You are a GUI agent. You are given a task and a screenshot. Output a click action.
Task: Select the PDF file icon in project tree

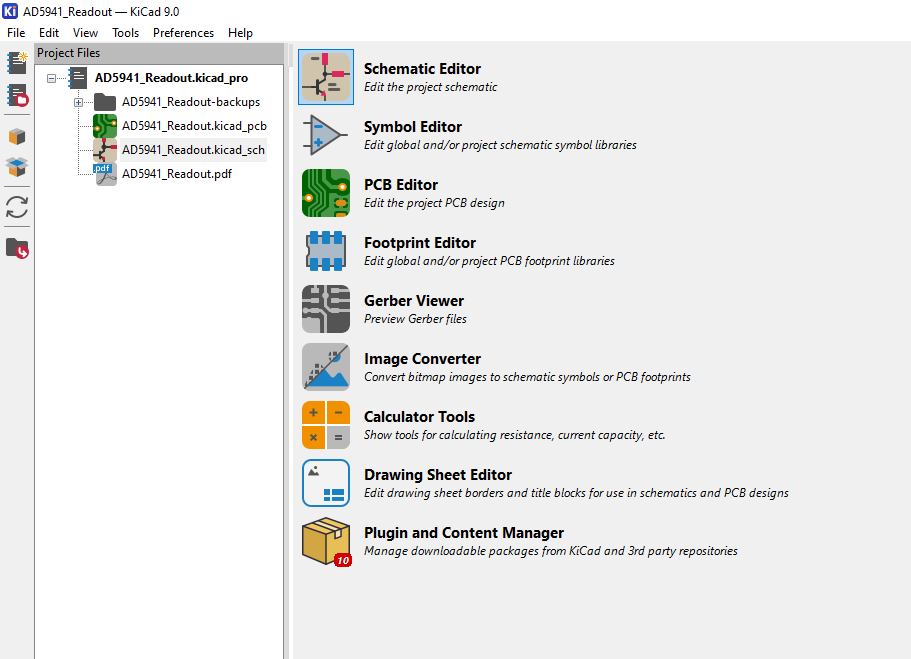[105, 174]
